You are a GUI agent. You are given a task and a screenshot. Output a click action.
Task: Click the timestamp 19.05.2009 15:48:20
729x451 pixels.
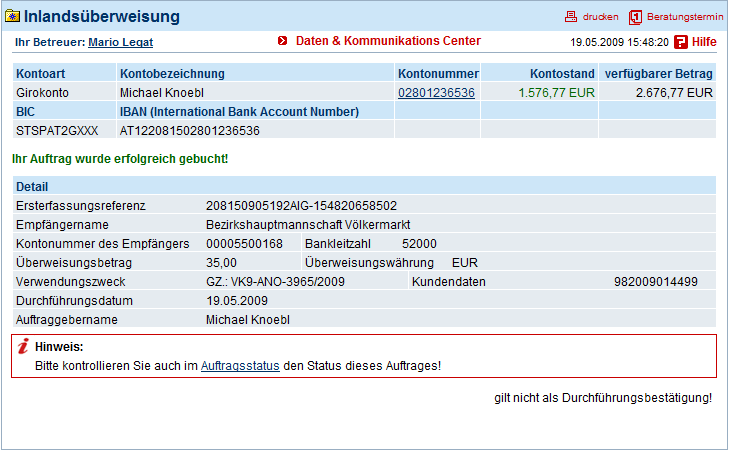click(619, 42)
